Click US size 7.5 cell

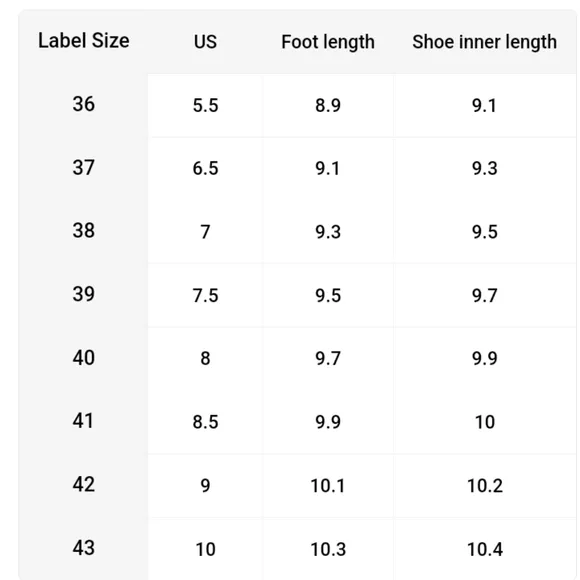click(x=205, y=296)
